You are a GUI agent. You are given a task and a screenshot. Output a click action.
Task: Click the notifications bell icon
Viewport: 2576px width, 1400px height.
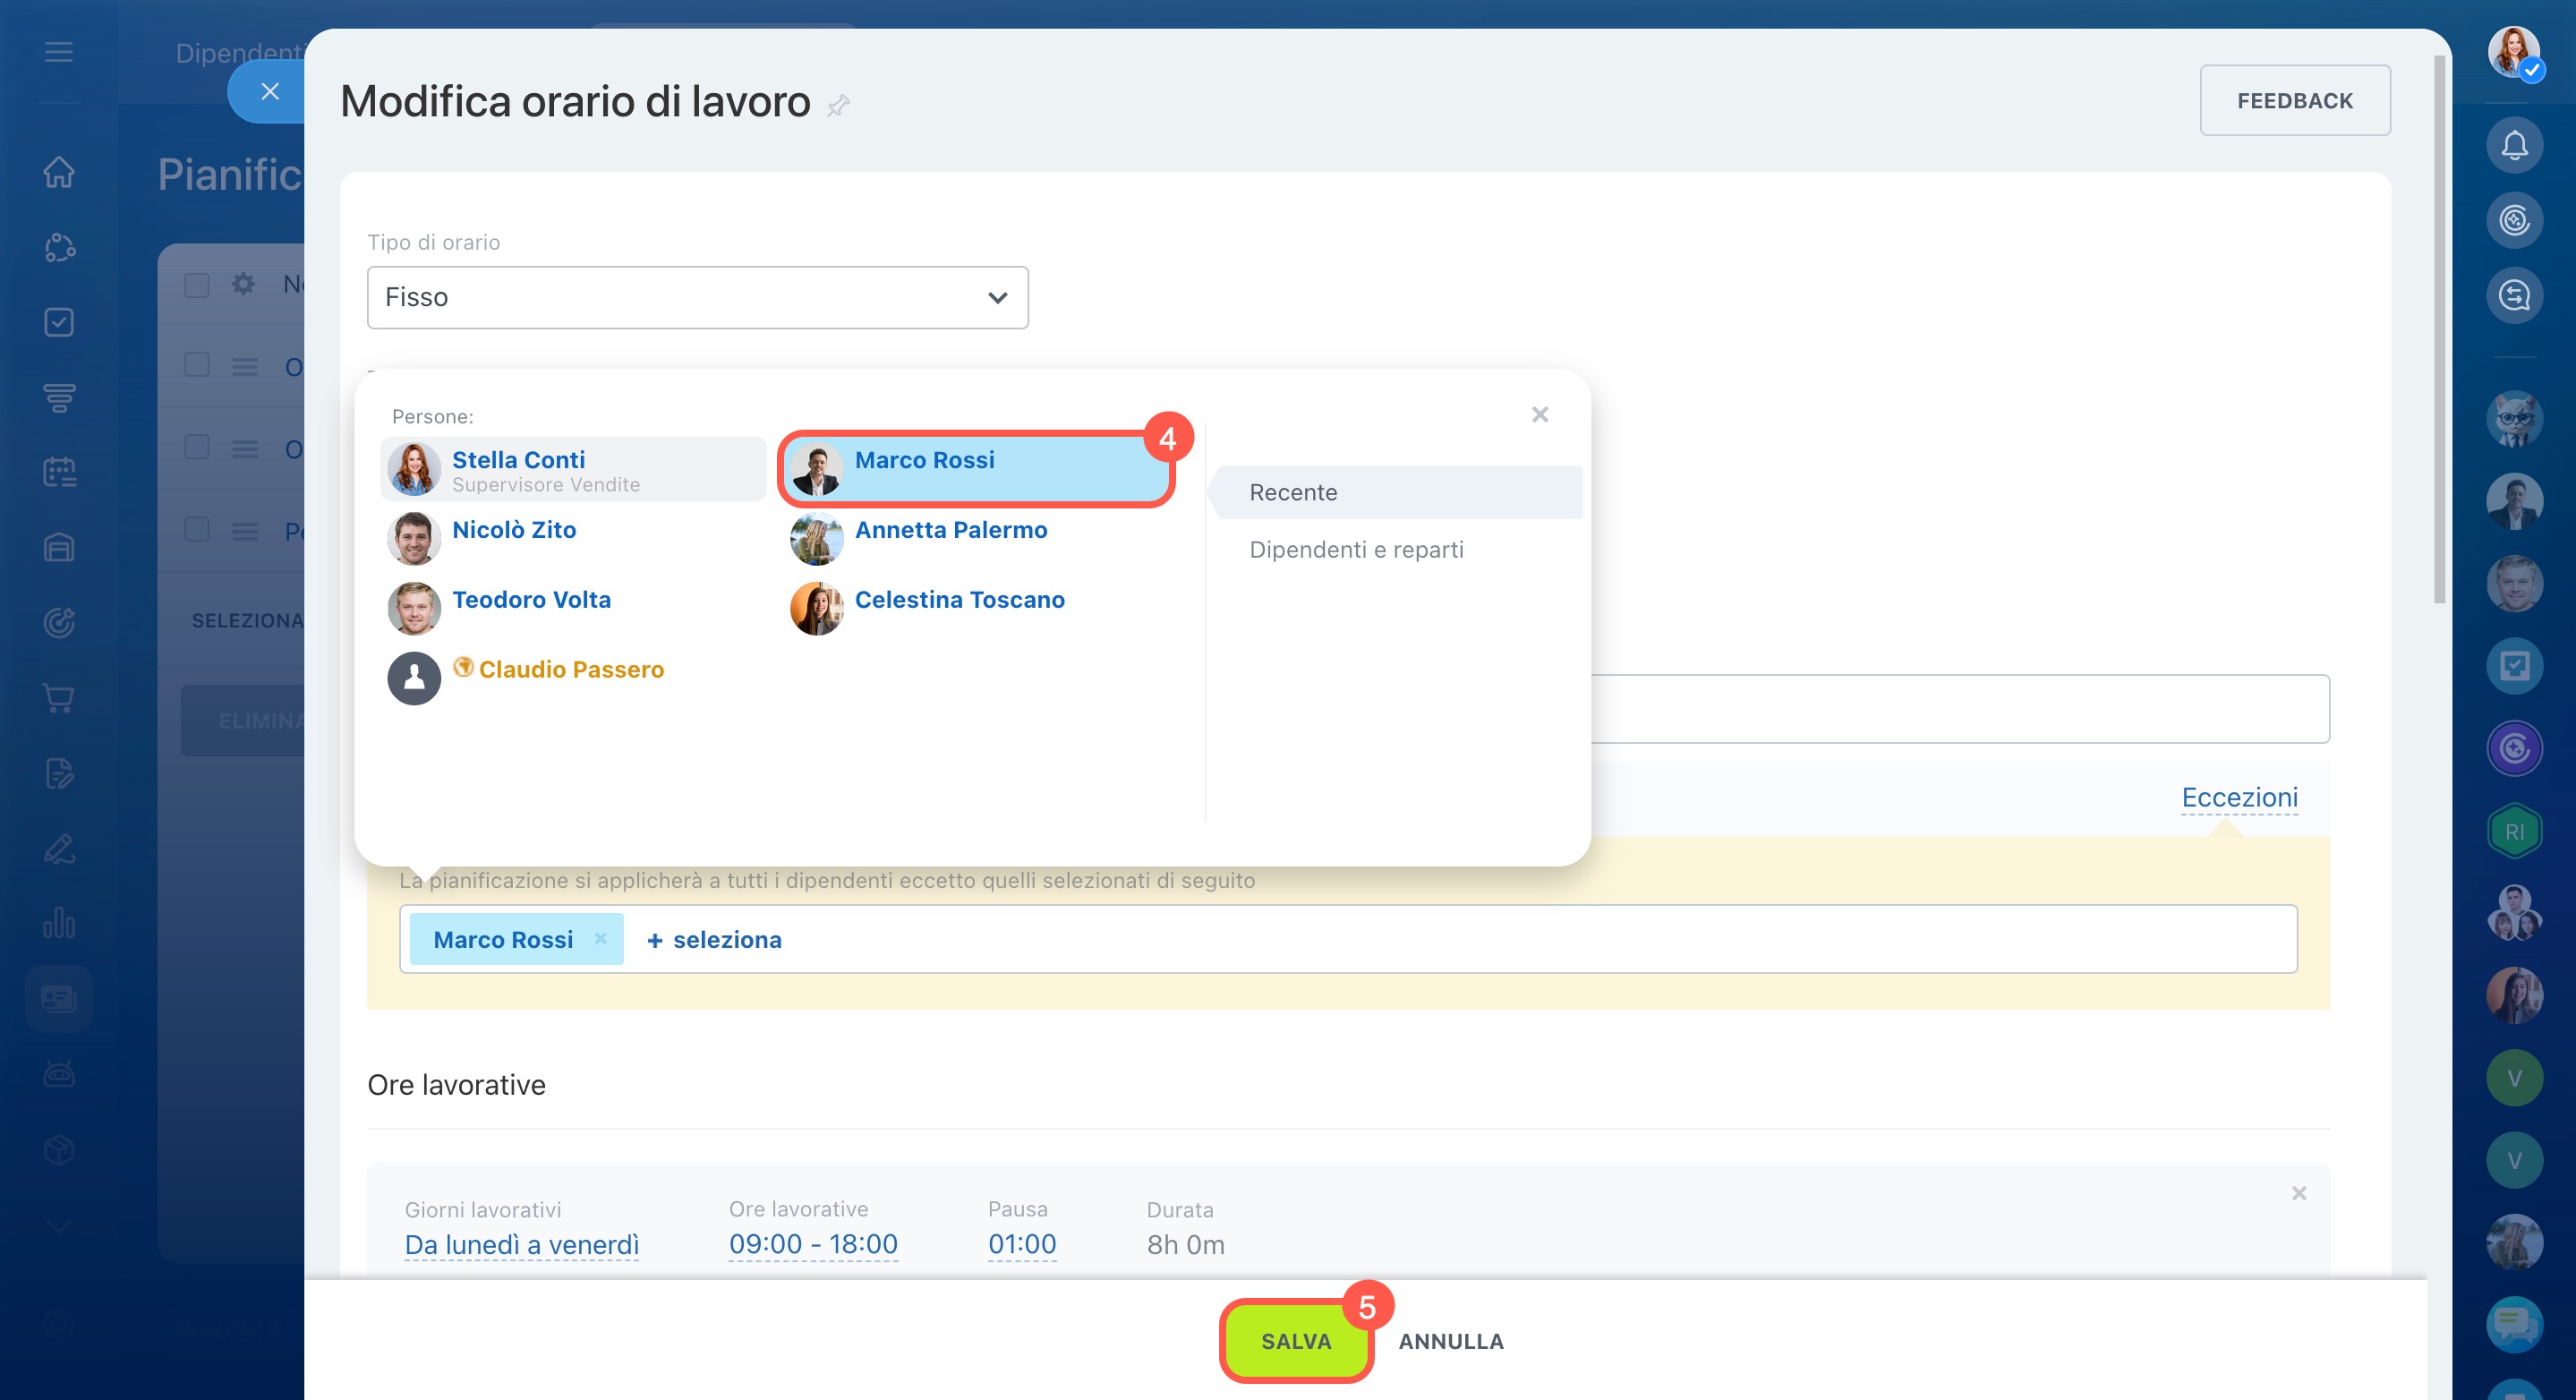2513,146
